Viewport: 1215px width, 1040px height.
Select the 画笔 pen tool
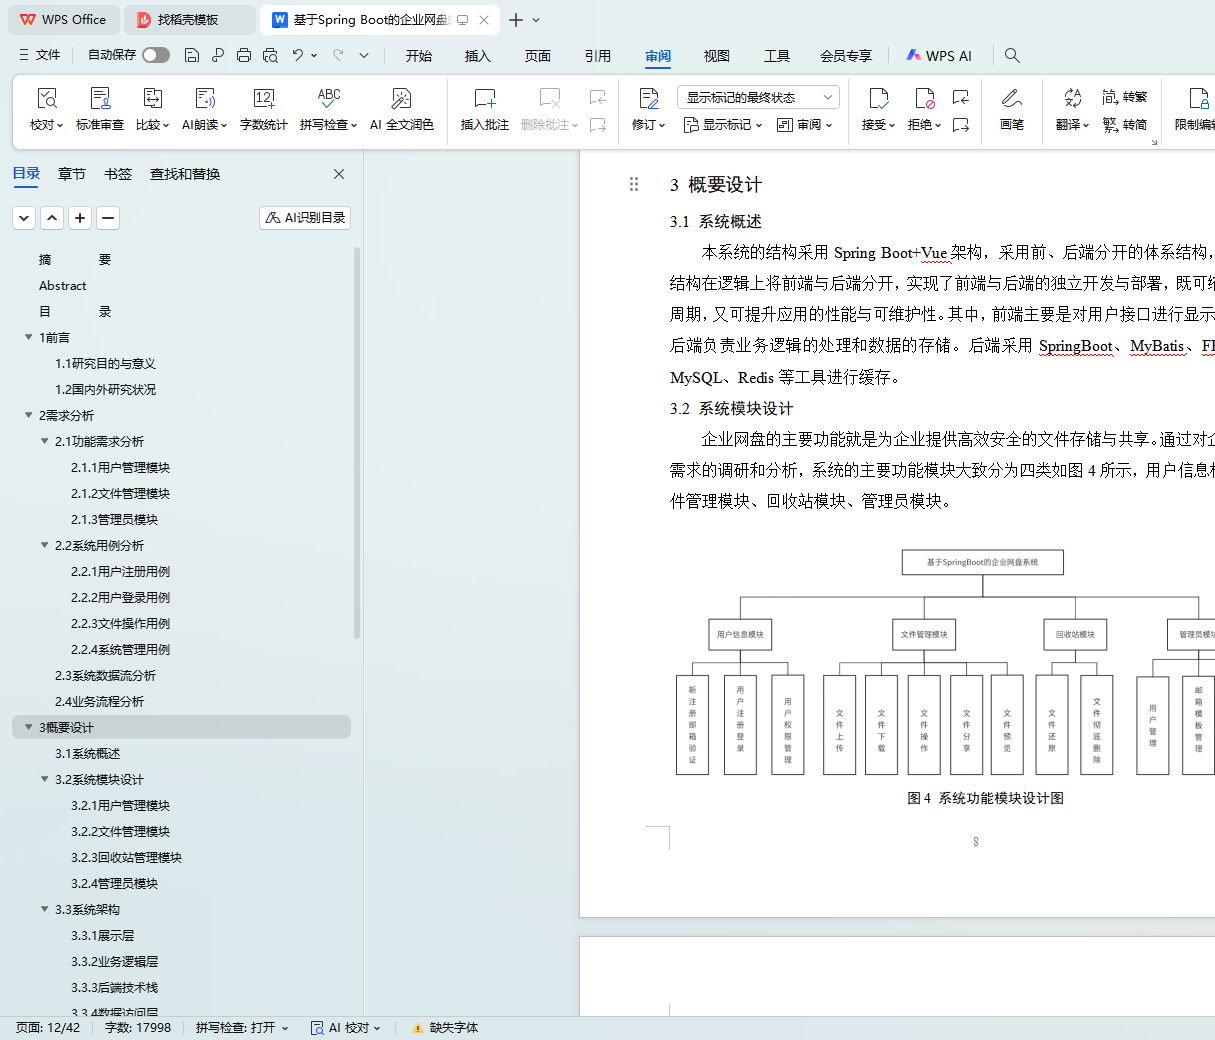pos(1011,108)
